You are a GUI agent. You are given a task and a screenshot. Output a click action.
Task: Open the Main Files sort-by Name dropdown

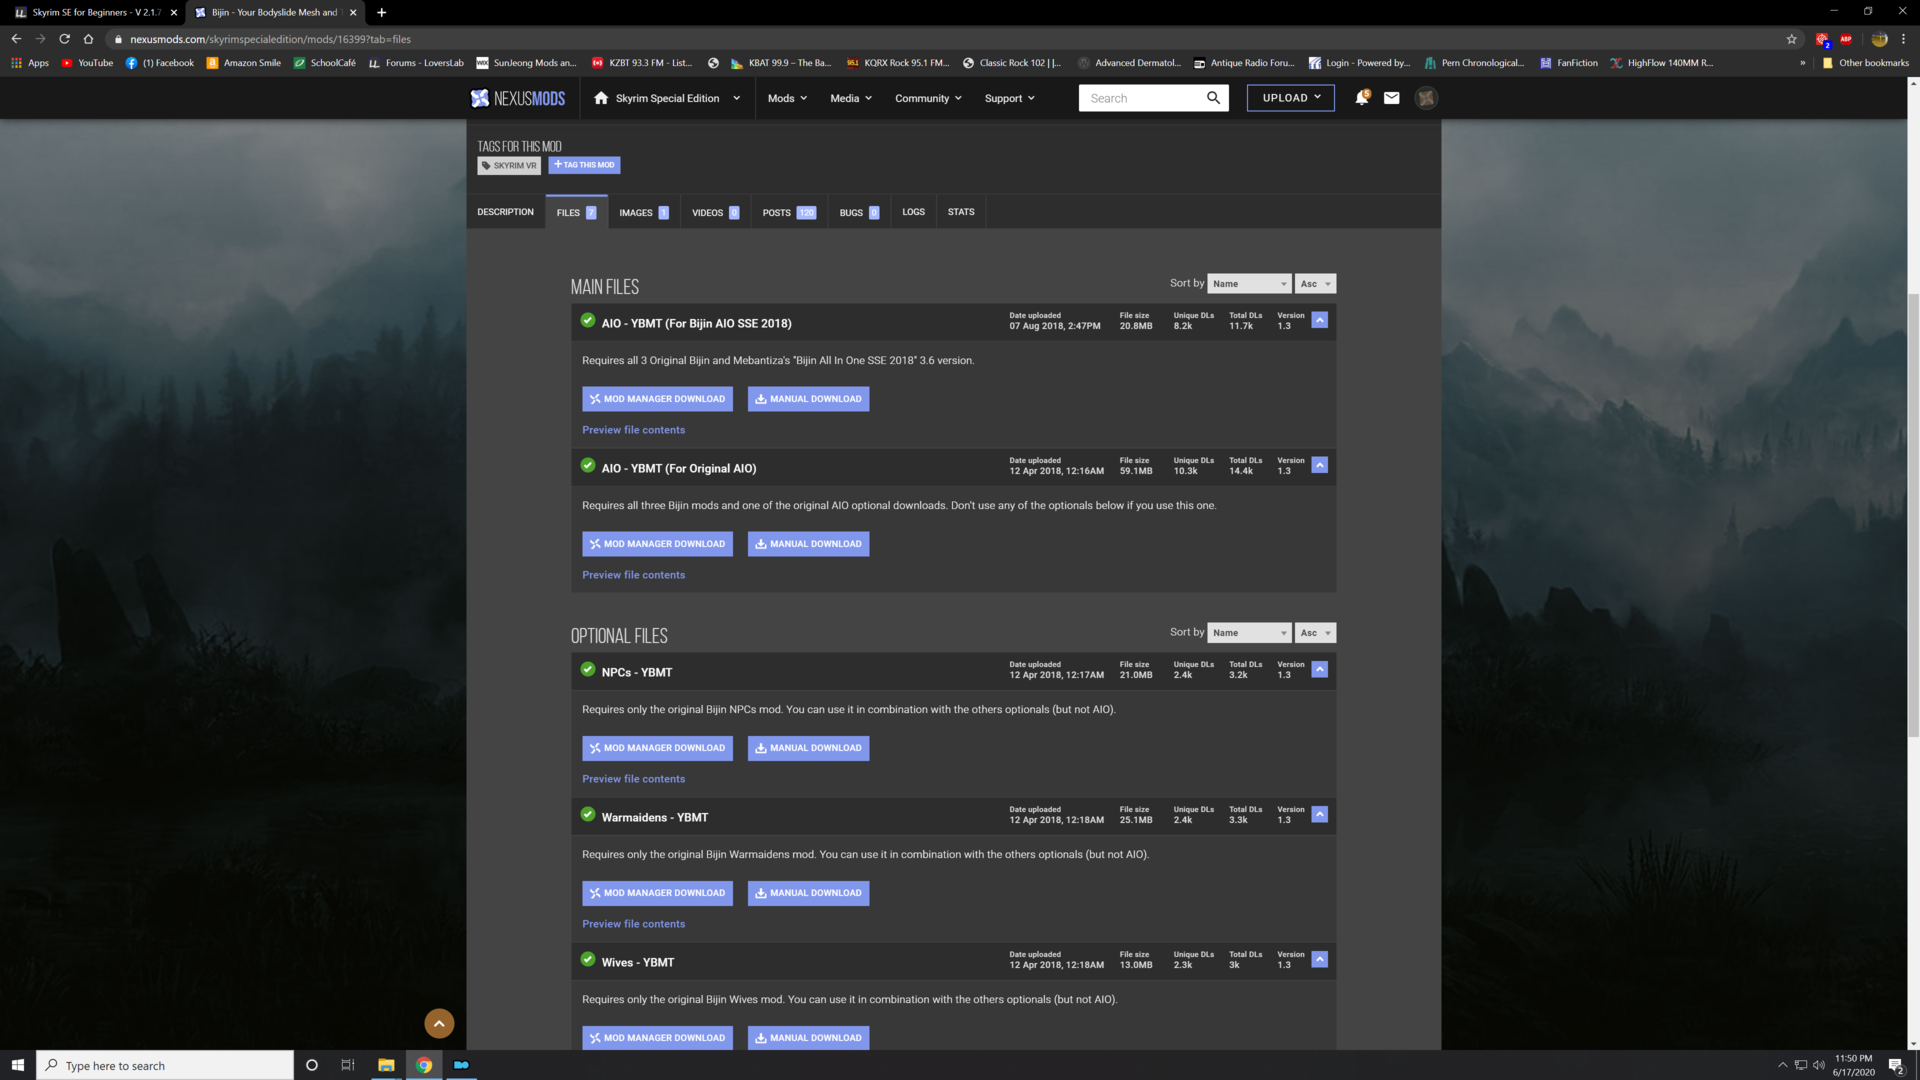pyautogui.click(x=1249, y=284)
